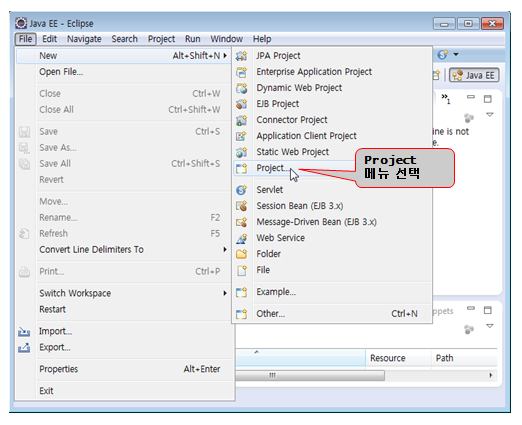Open the Window menu
This screenshot has height=425, width=522.
(227, 39)
